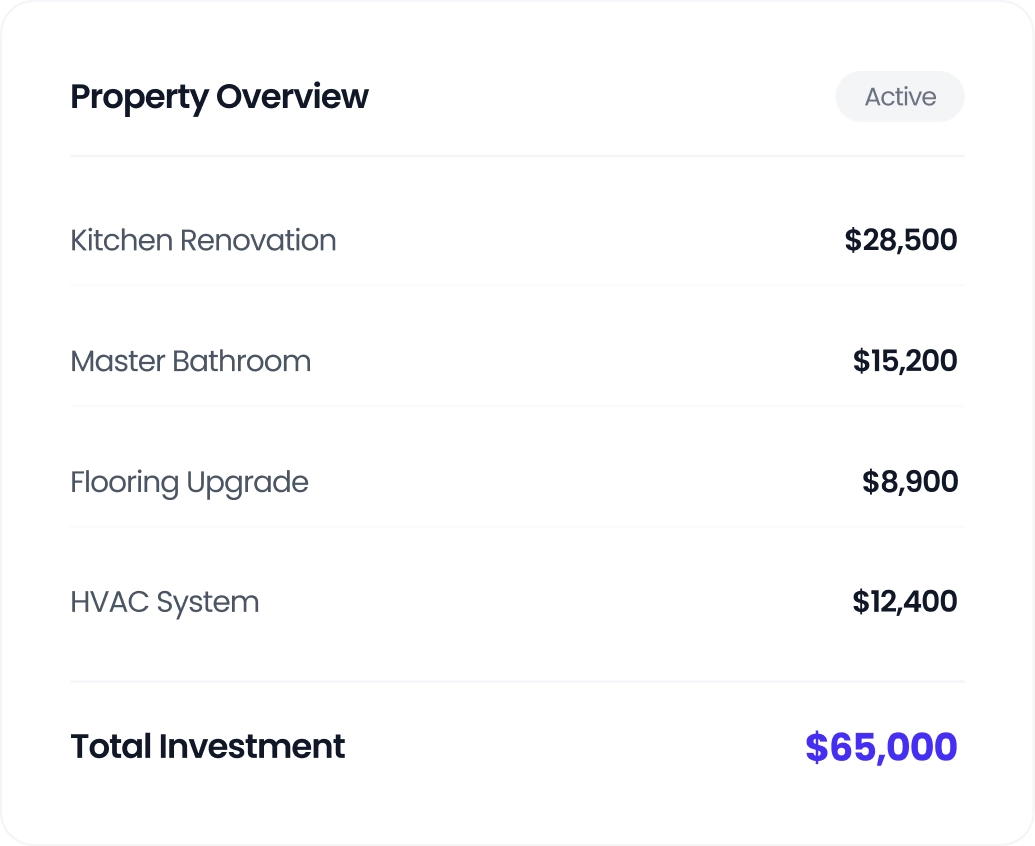Click the $15,200 Master Bathroom amount
1035x846 pixels.
[904, 361]
